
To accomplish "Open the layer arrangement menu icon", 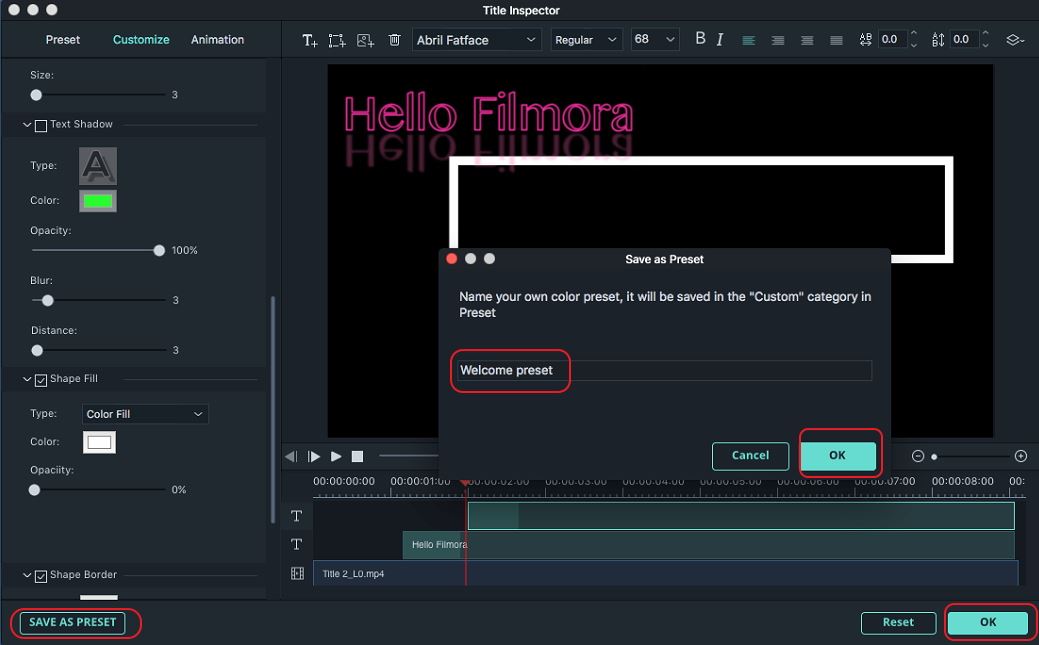I will pos(1014,40).
